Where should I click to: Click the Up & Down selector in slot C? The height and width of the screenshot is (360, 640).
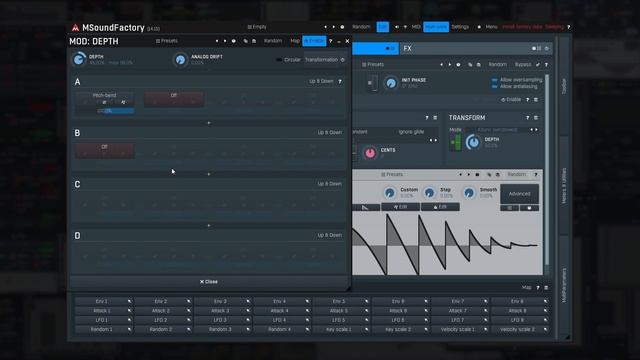[330, 184]
